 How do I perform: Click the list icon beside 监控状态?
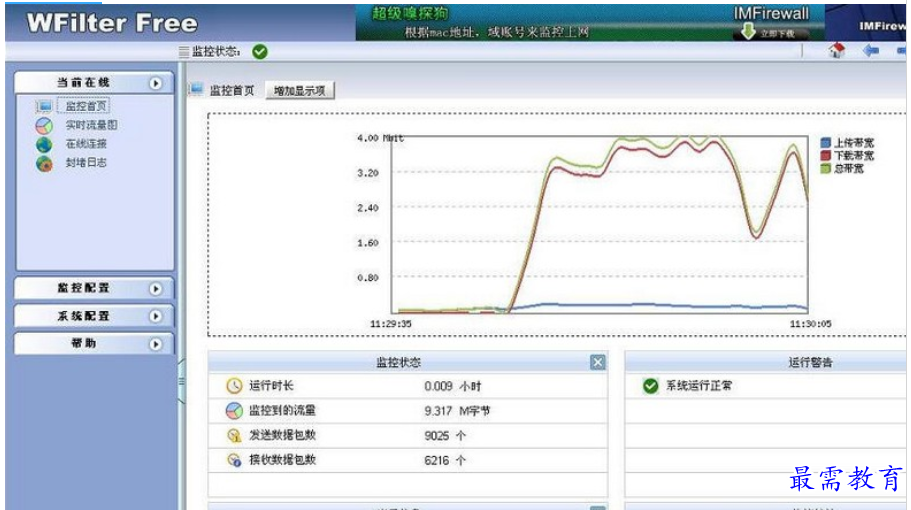pos(184,52)
